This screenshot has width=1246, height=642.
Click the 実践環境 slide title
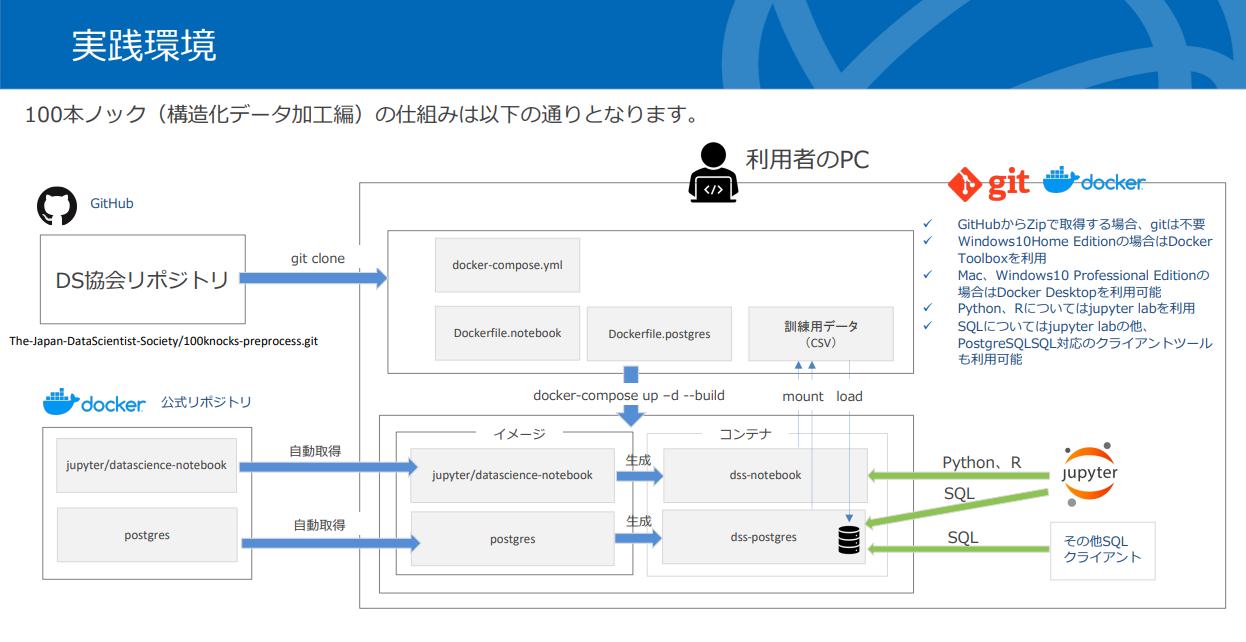pyautogui.click(x=144, y=46)
